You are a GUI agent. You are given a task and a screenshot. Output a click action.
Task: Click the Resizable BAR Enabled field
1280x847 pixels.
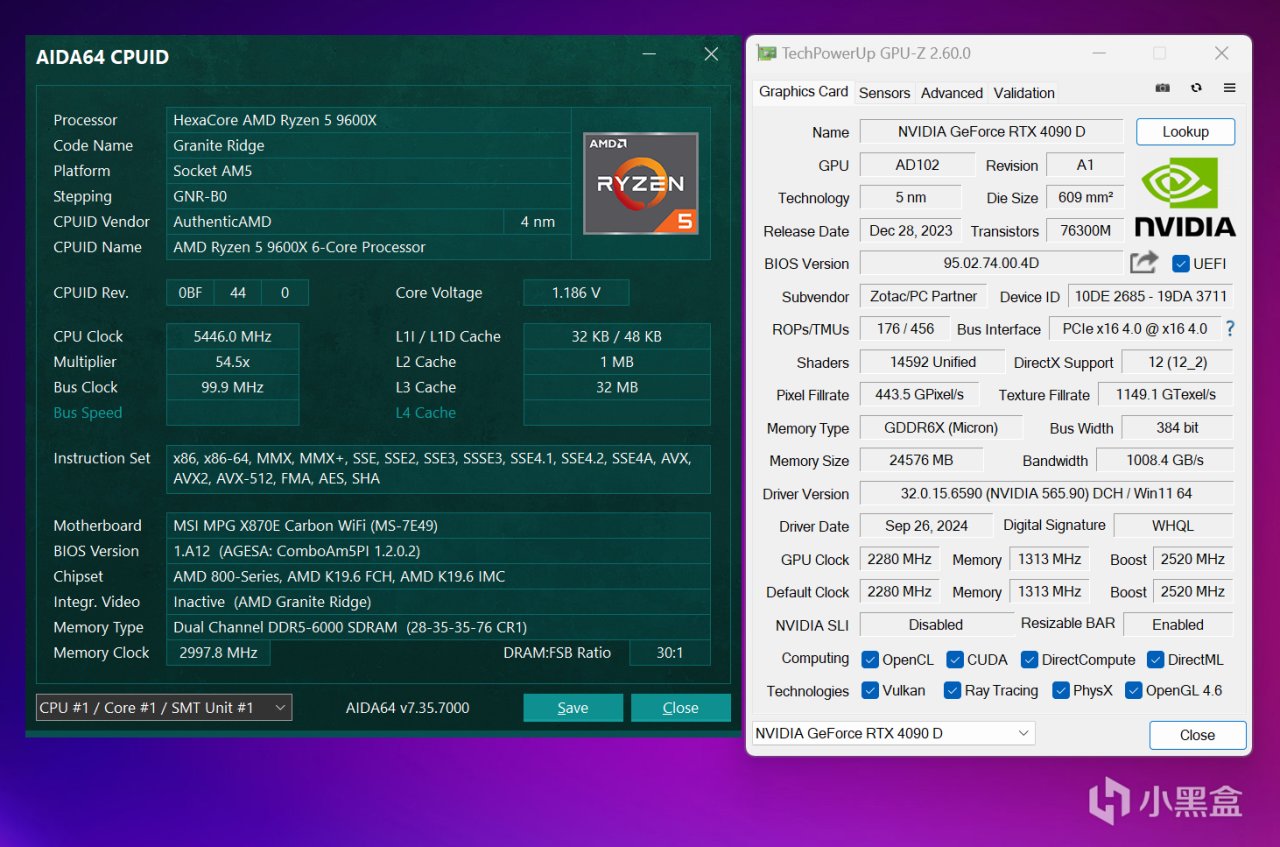[x=1178, y=625]
